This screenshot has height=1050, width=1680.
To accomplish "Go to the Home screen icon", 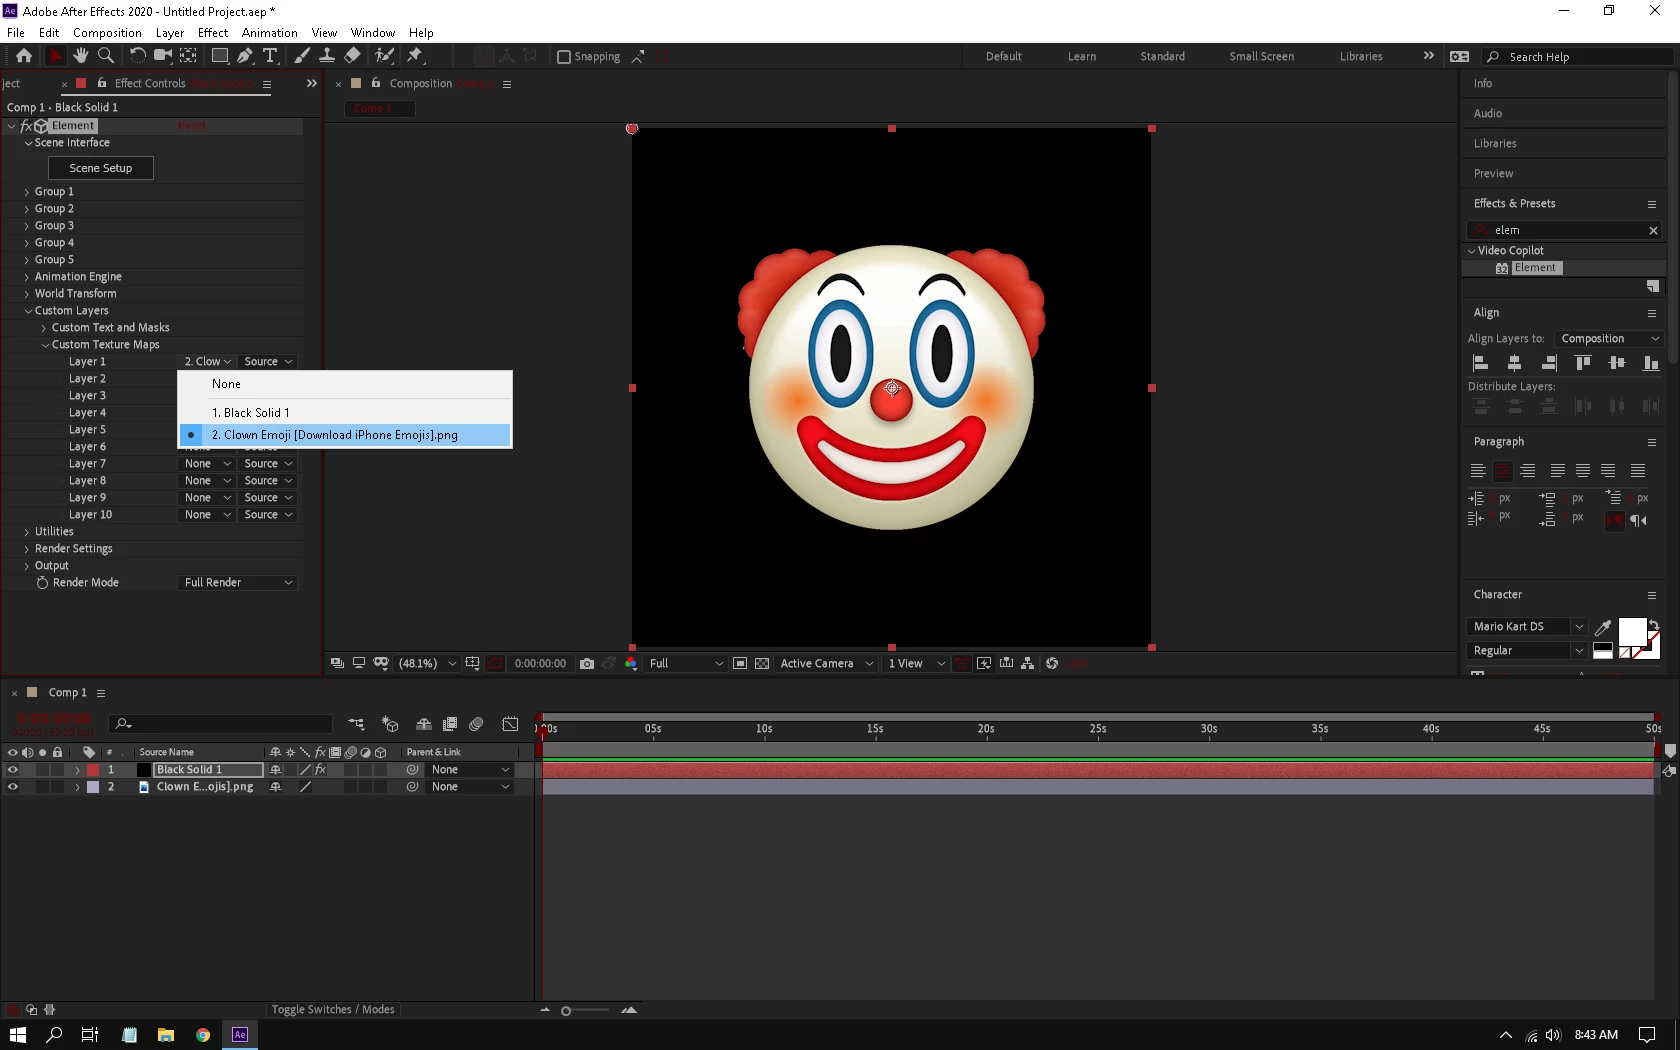I will [24, 56].
